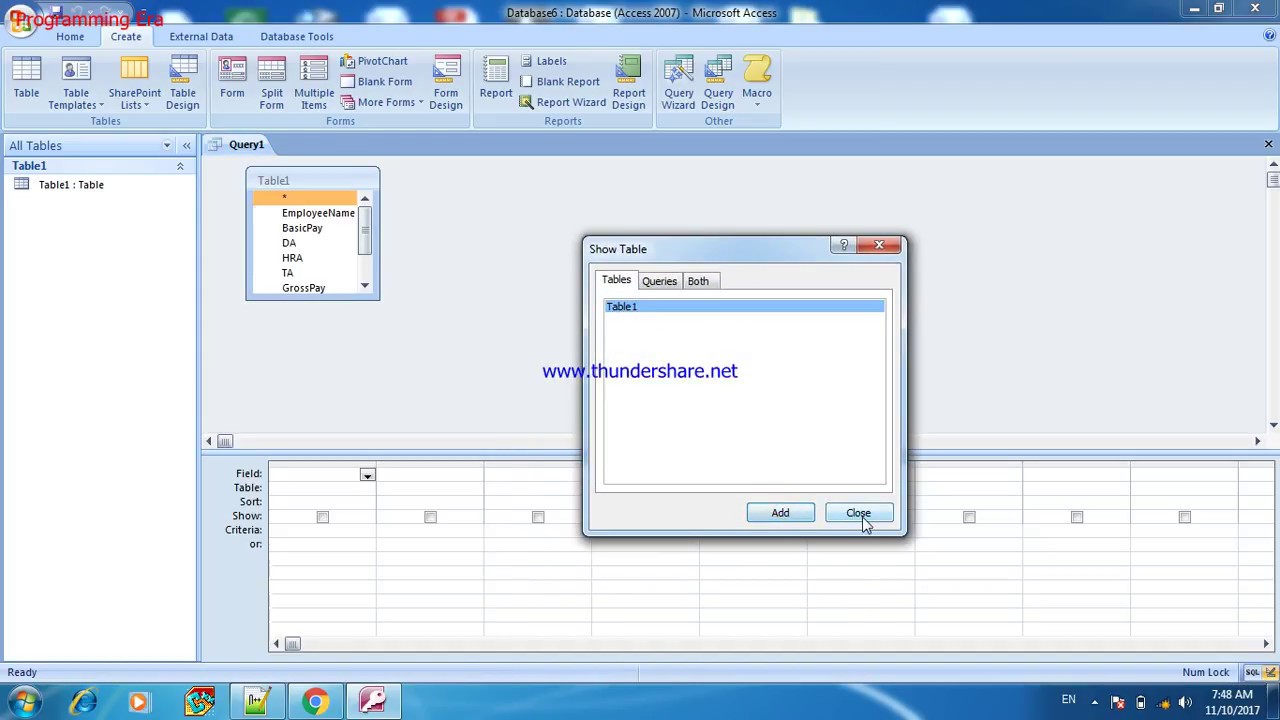Select Table1 in Show Table list
This screenshot has width=1280, height=720.
(x=744, y=307)
